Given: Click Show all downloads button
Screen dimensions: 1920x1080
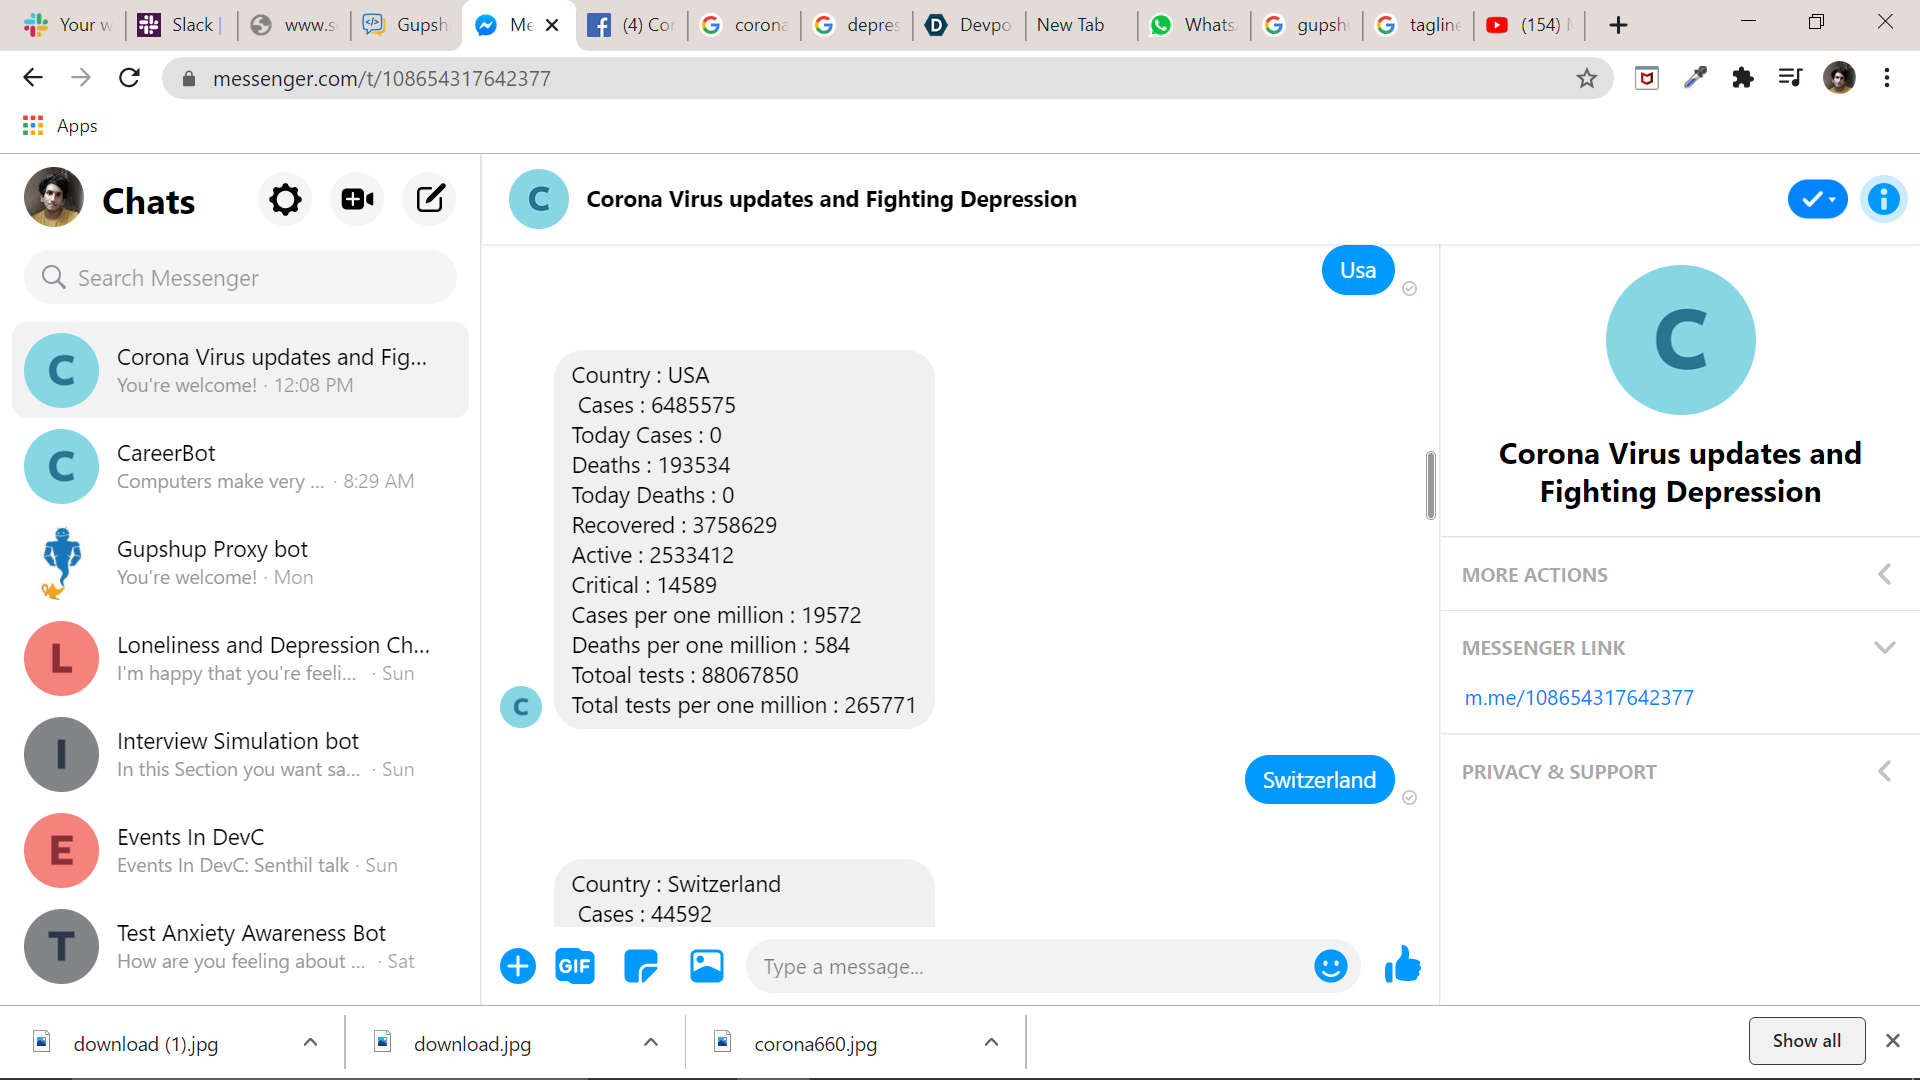Looking at the screenshot, I should 1806,1041.
